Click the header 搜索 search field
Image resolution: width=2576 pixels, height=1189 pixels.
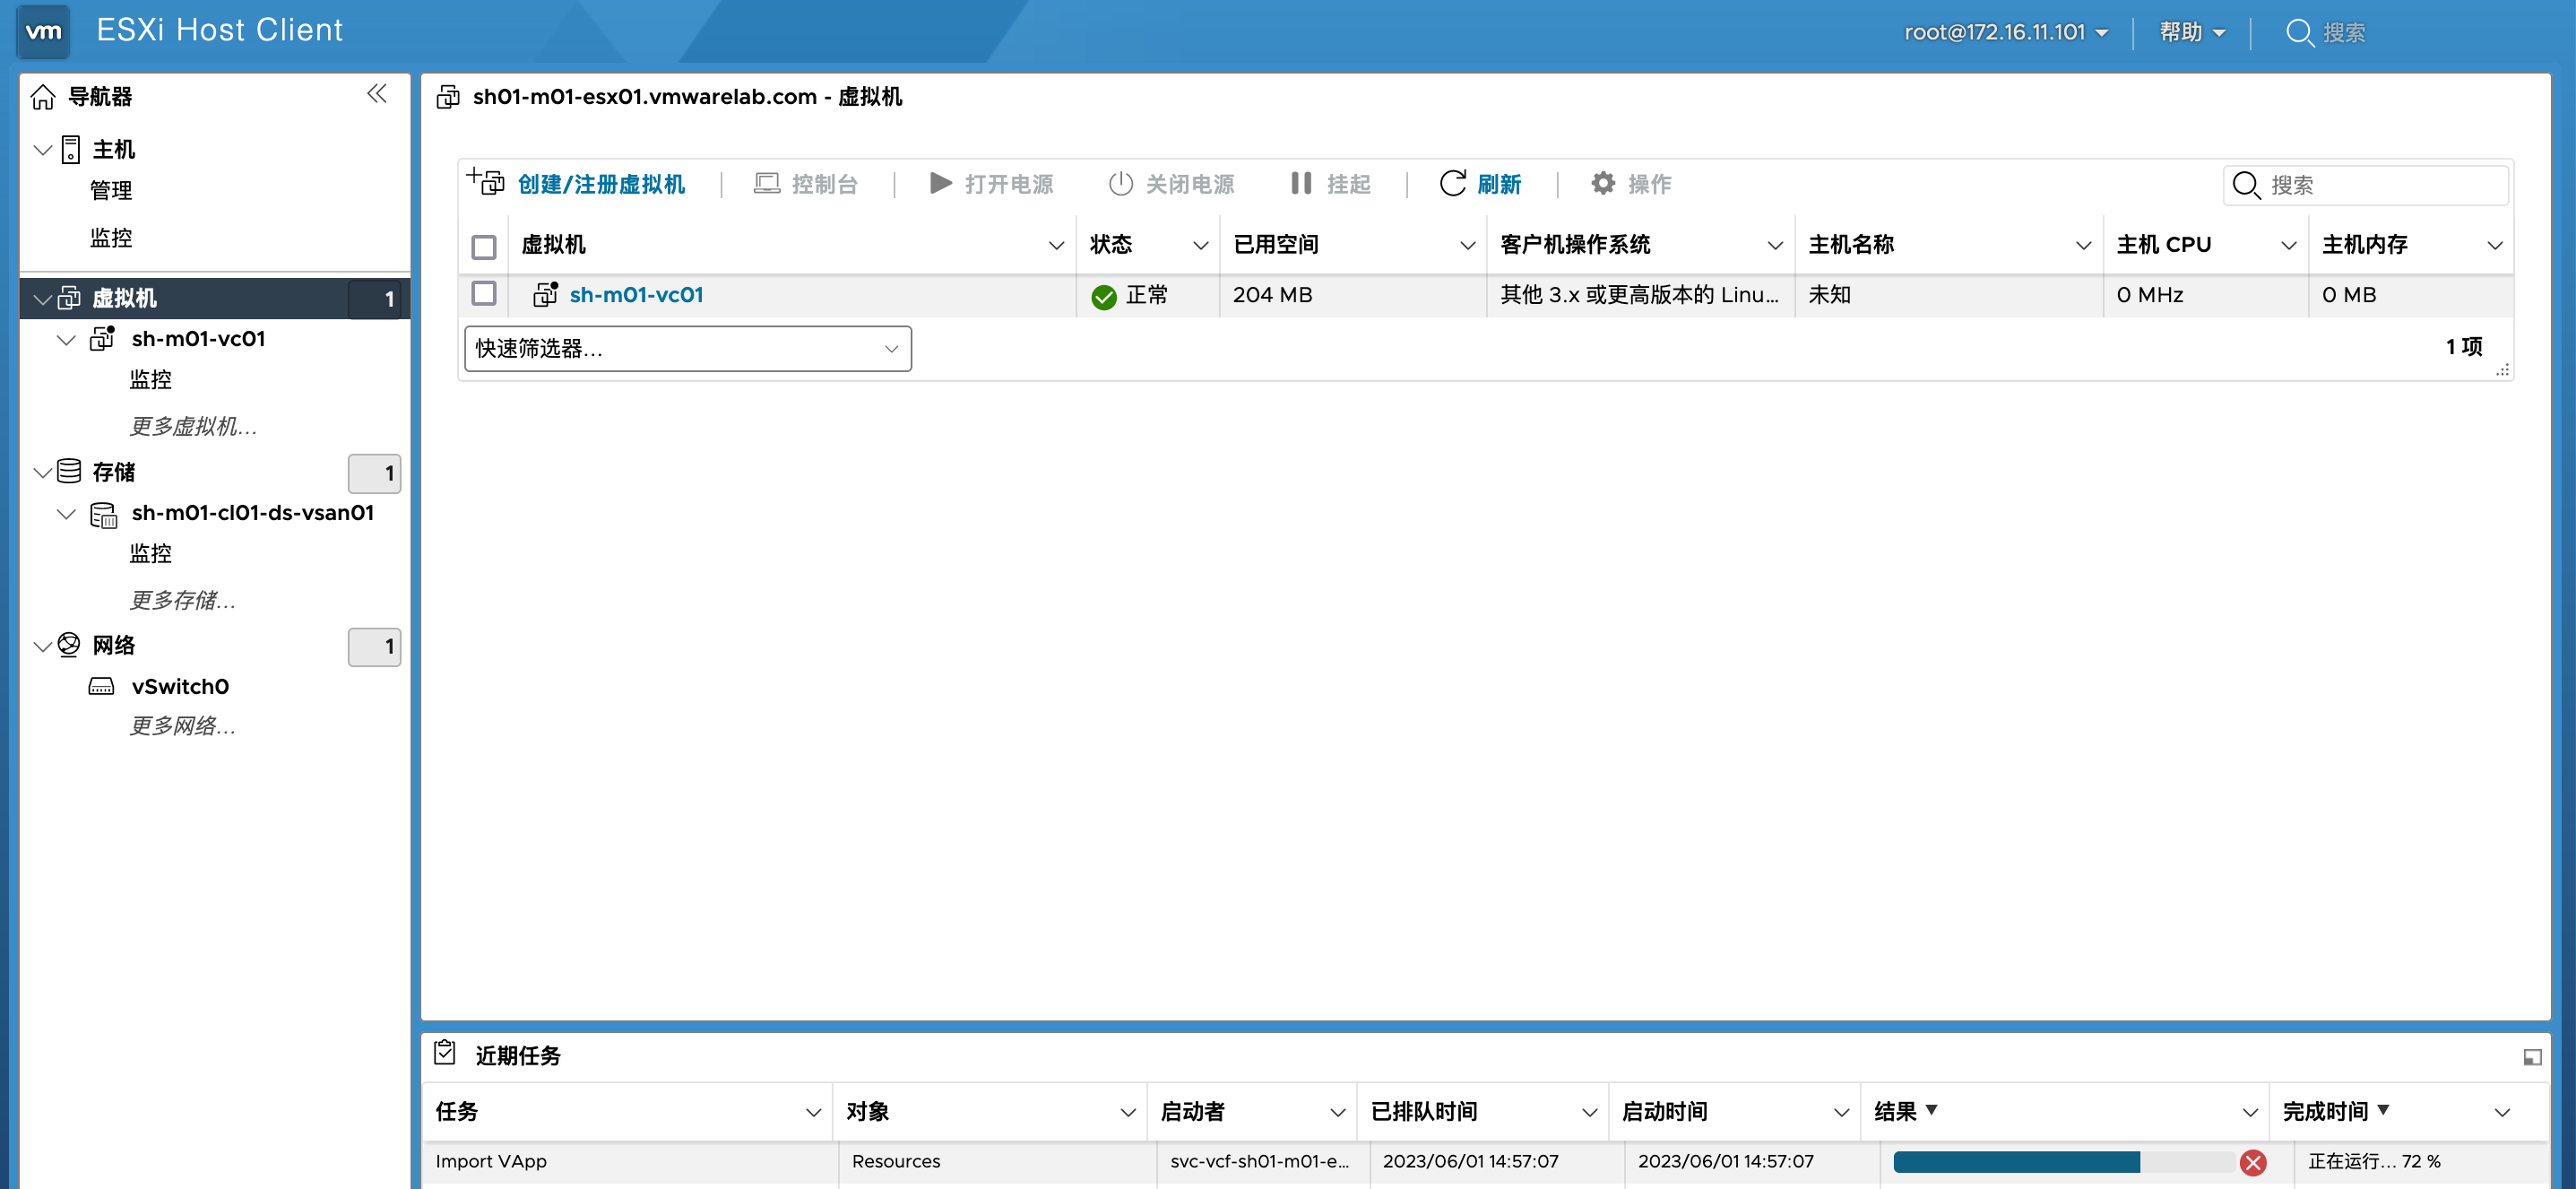[x=2346, y=33]
